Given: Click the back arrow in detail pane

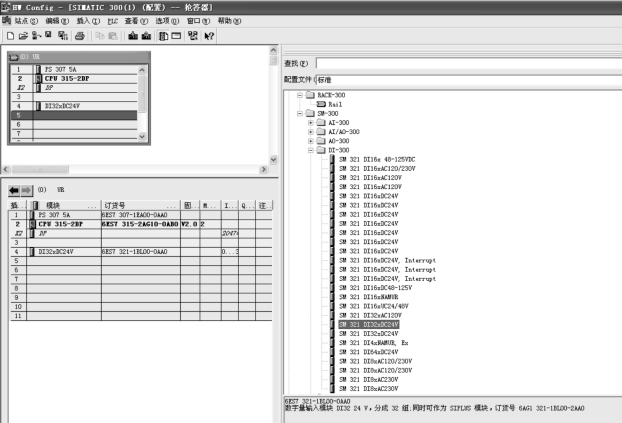Looking at the screenshot, I should 14,190.
